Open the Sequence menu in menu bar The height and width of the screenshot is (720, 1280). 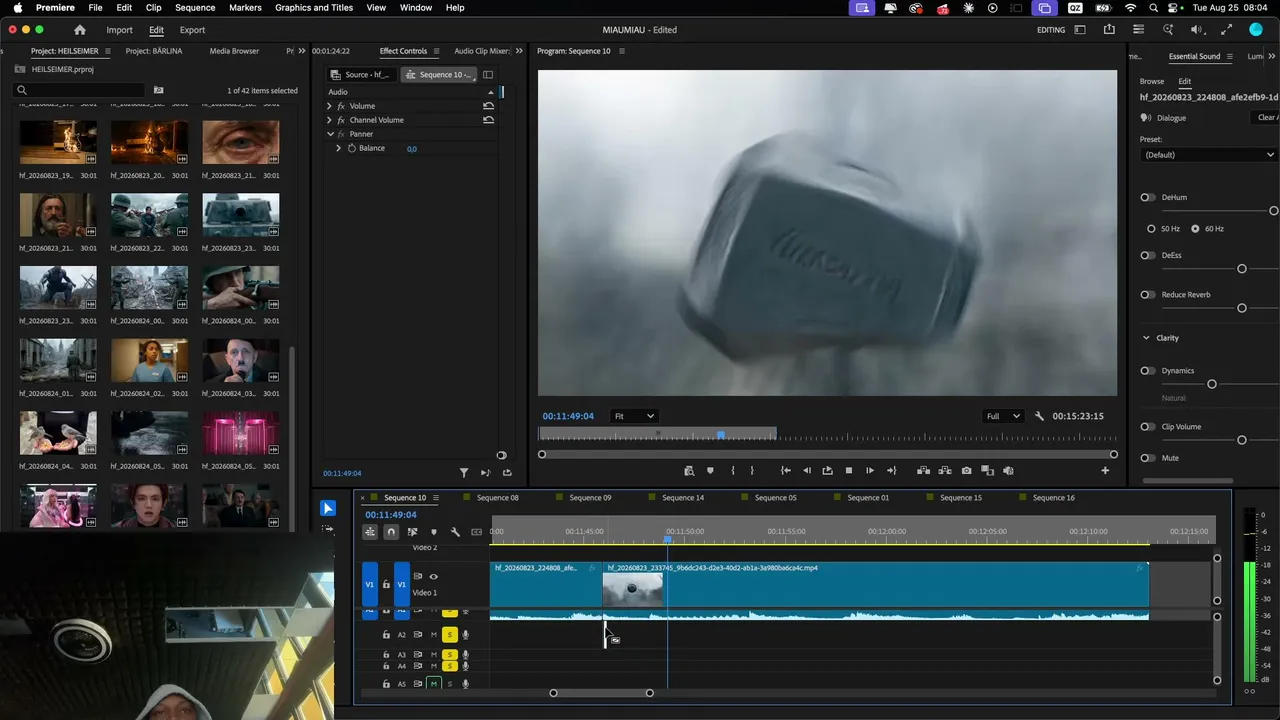click(195, 8)
